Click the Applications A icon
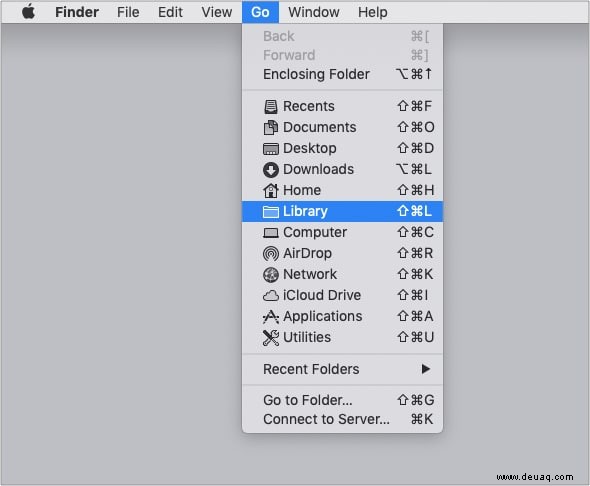The image size is (590, 486). click(x=271, y=317)
